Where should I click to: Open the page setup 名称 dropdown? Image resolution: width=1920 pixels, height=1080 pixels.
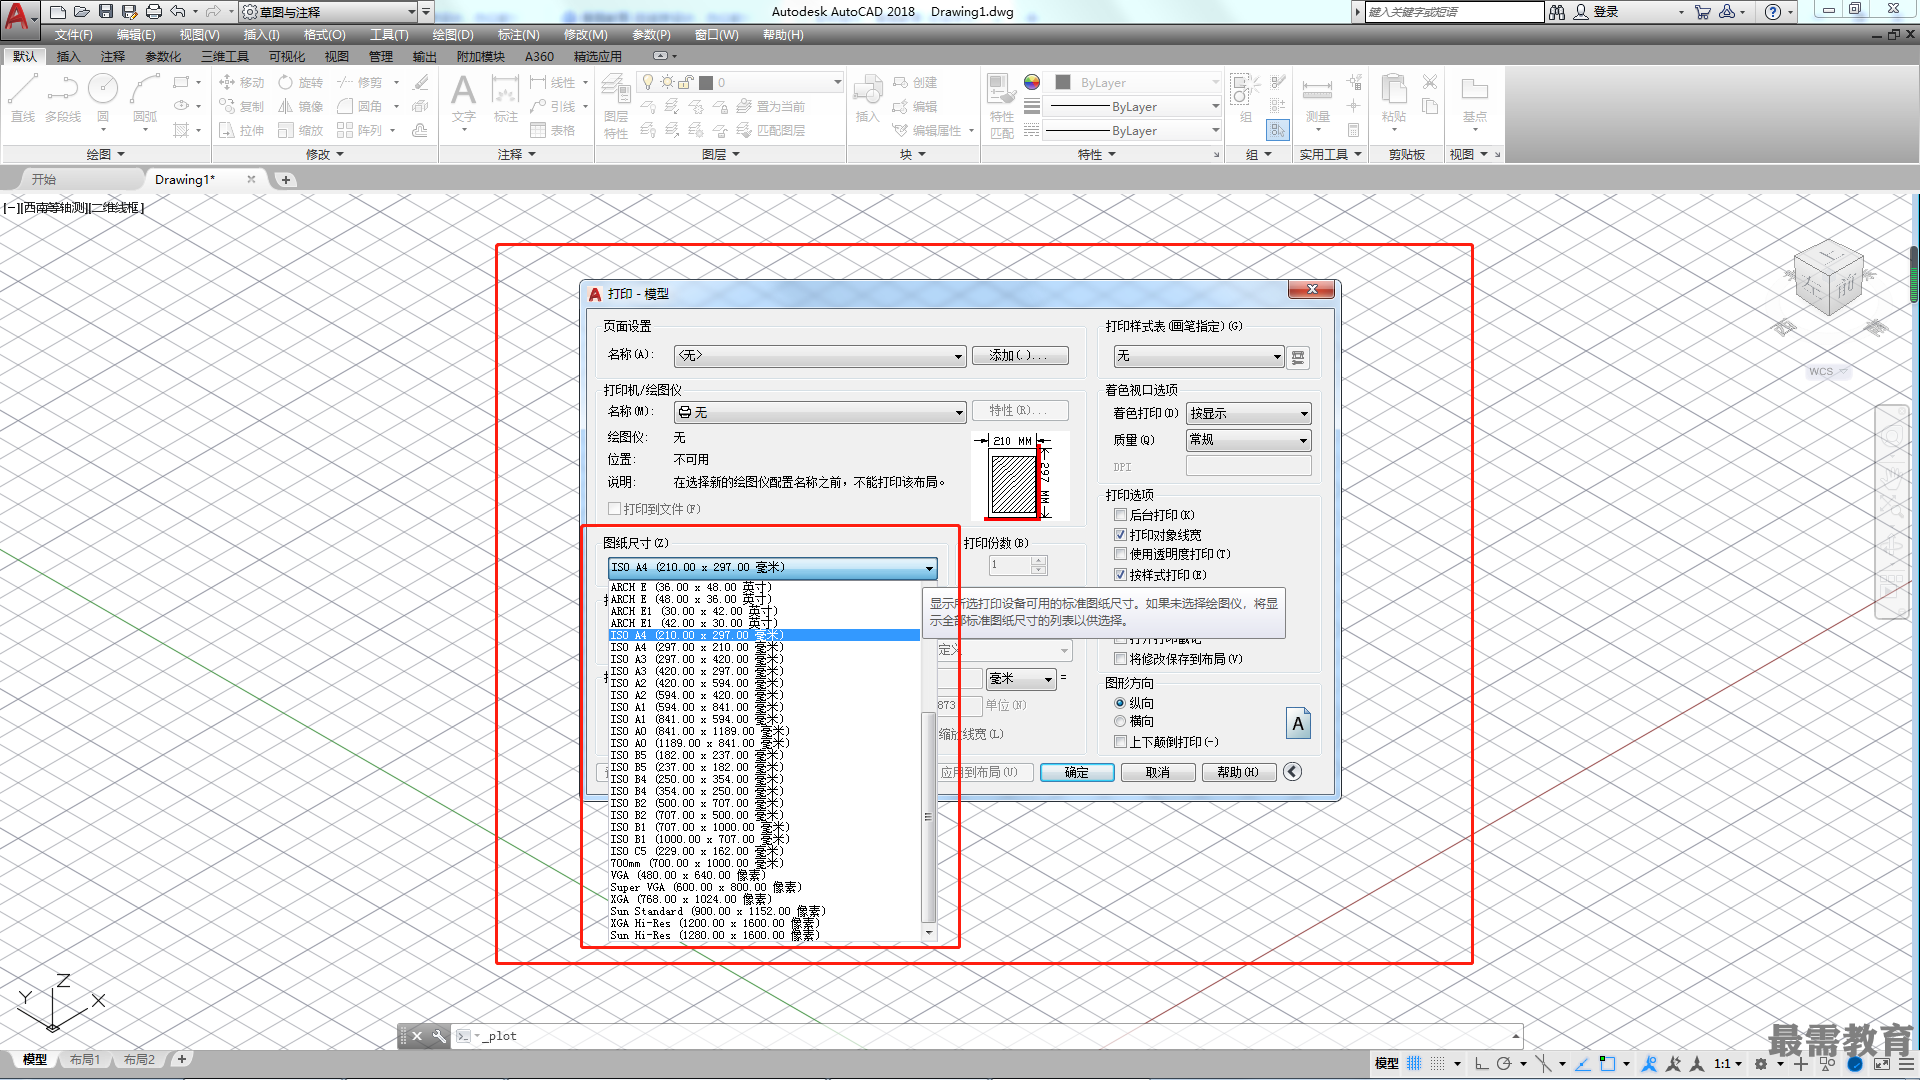coord(820,355)
